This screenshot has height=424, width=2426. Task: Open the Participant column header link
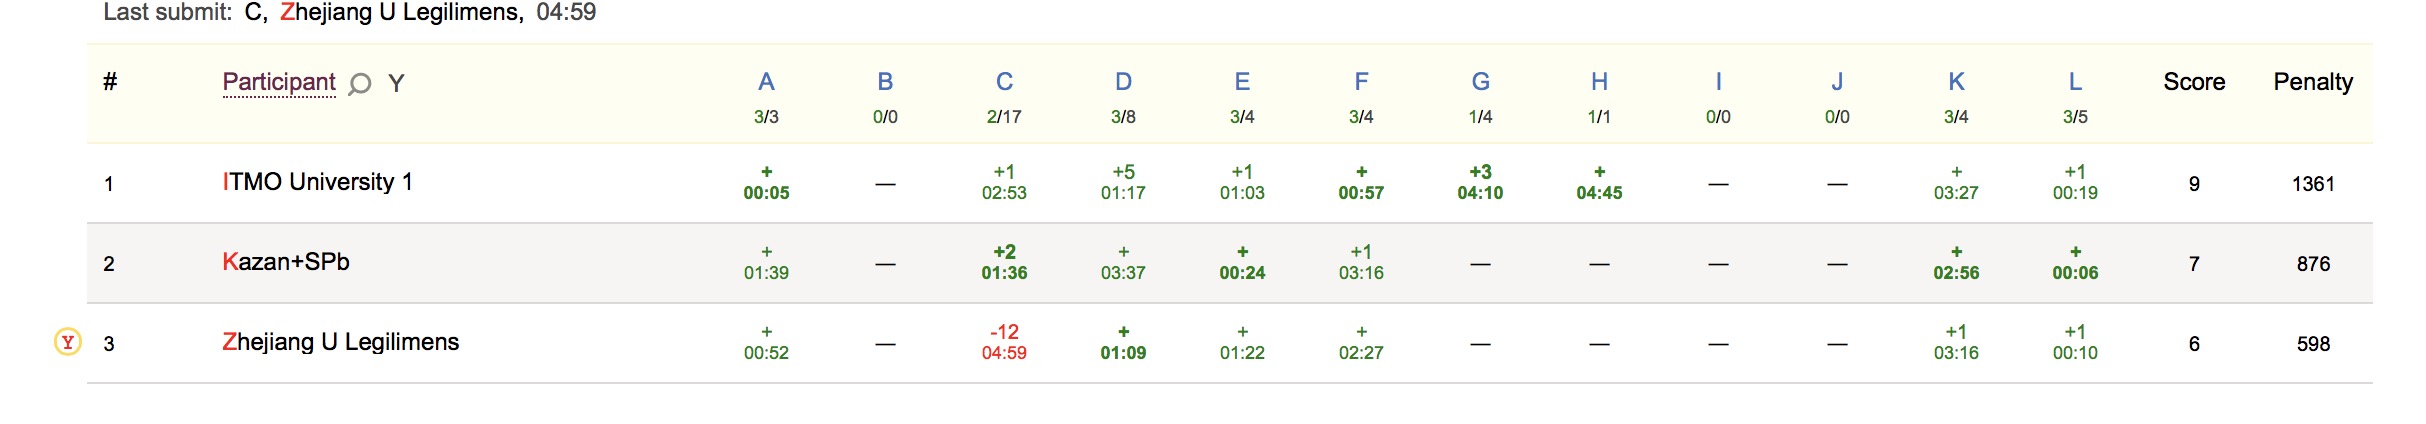pyautogui.click(x=279, y=82)
